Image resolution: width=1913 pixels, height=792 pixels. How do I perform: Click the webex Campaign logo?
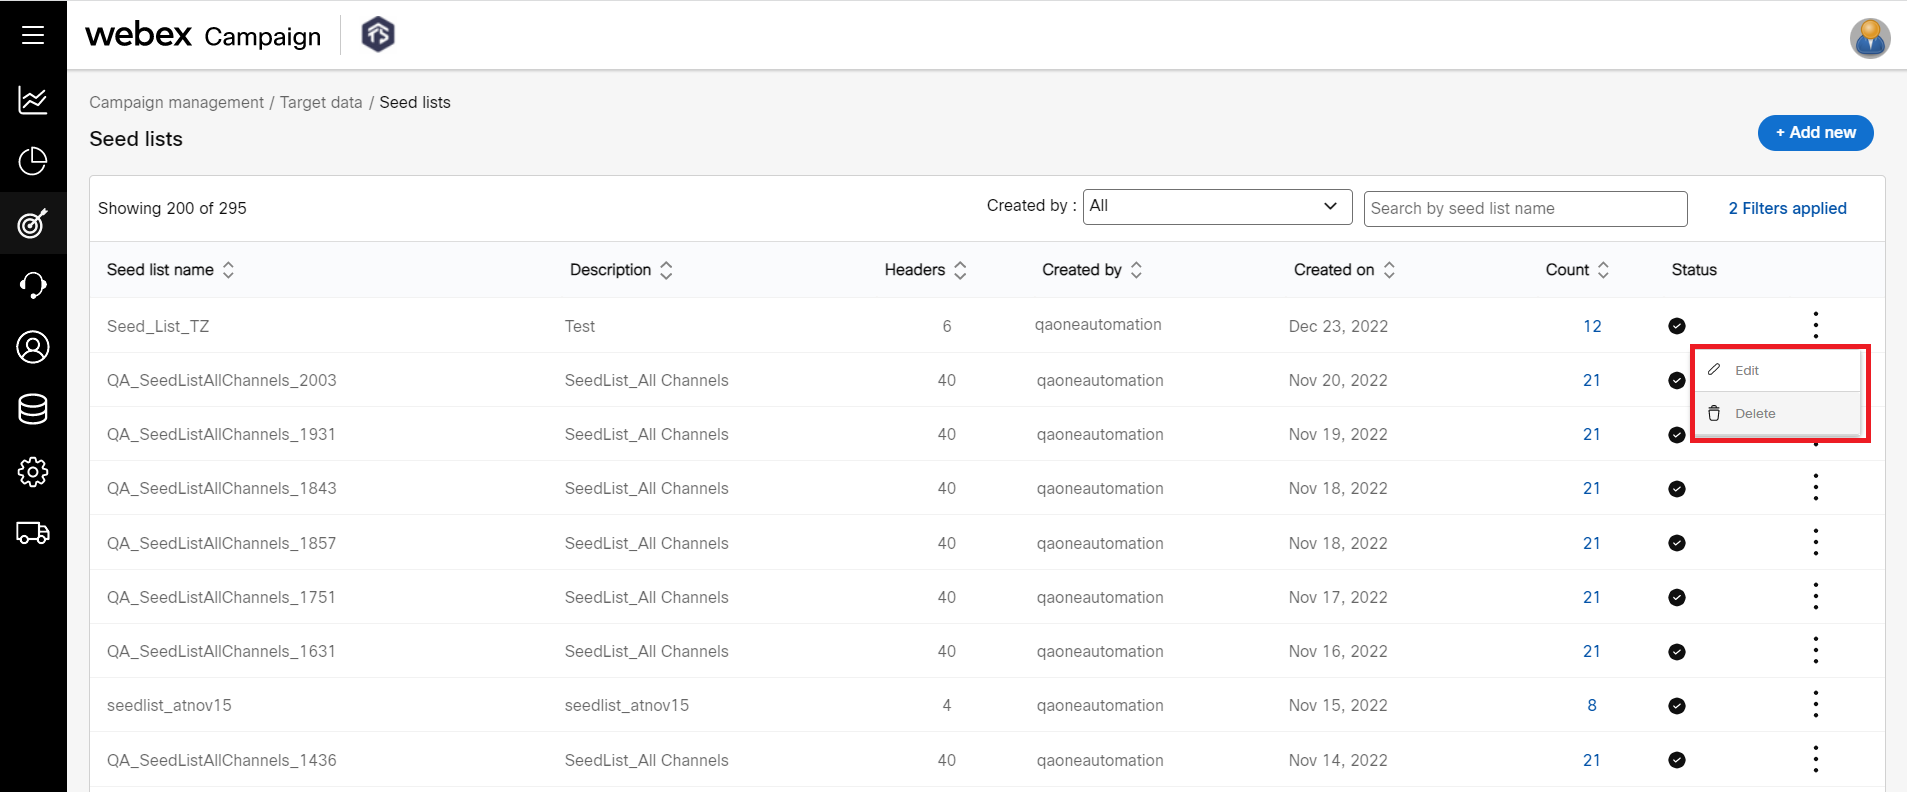[x=203, y=35]
